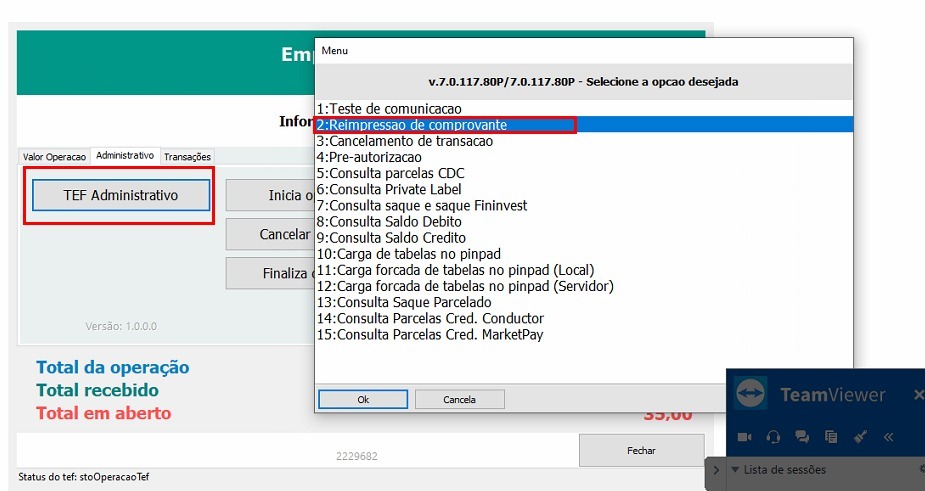Close the TeamViewer panel
This screenshot has height=491, width=925.
919,394
